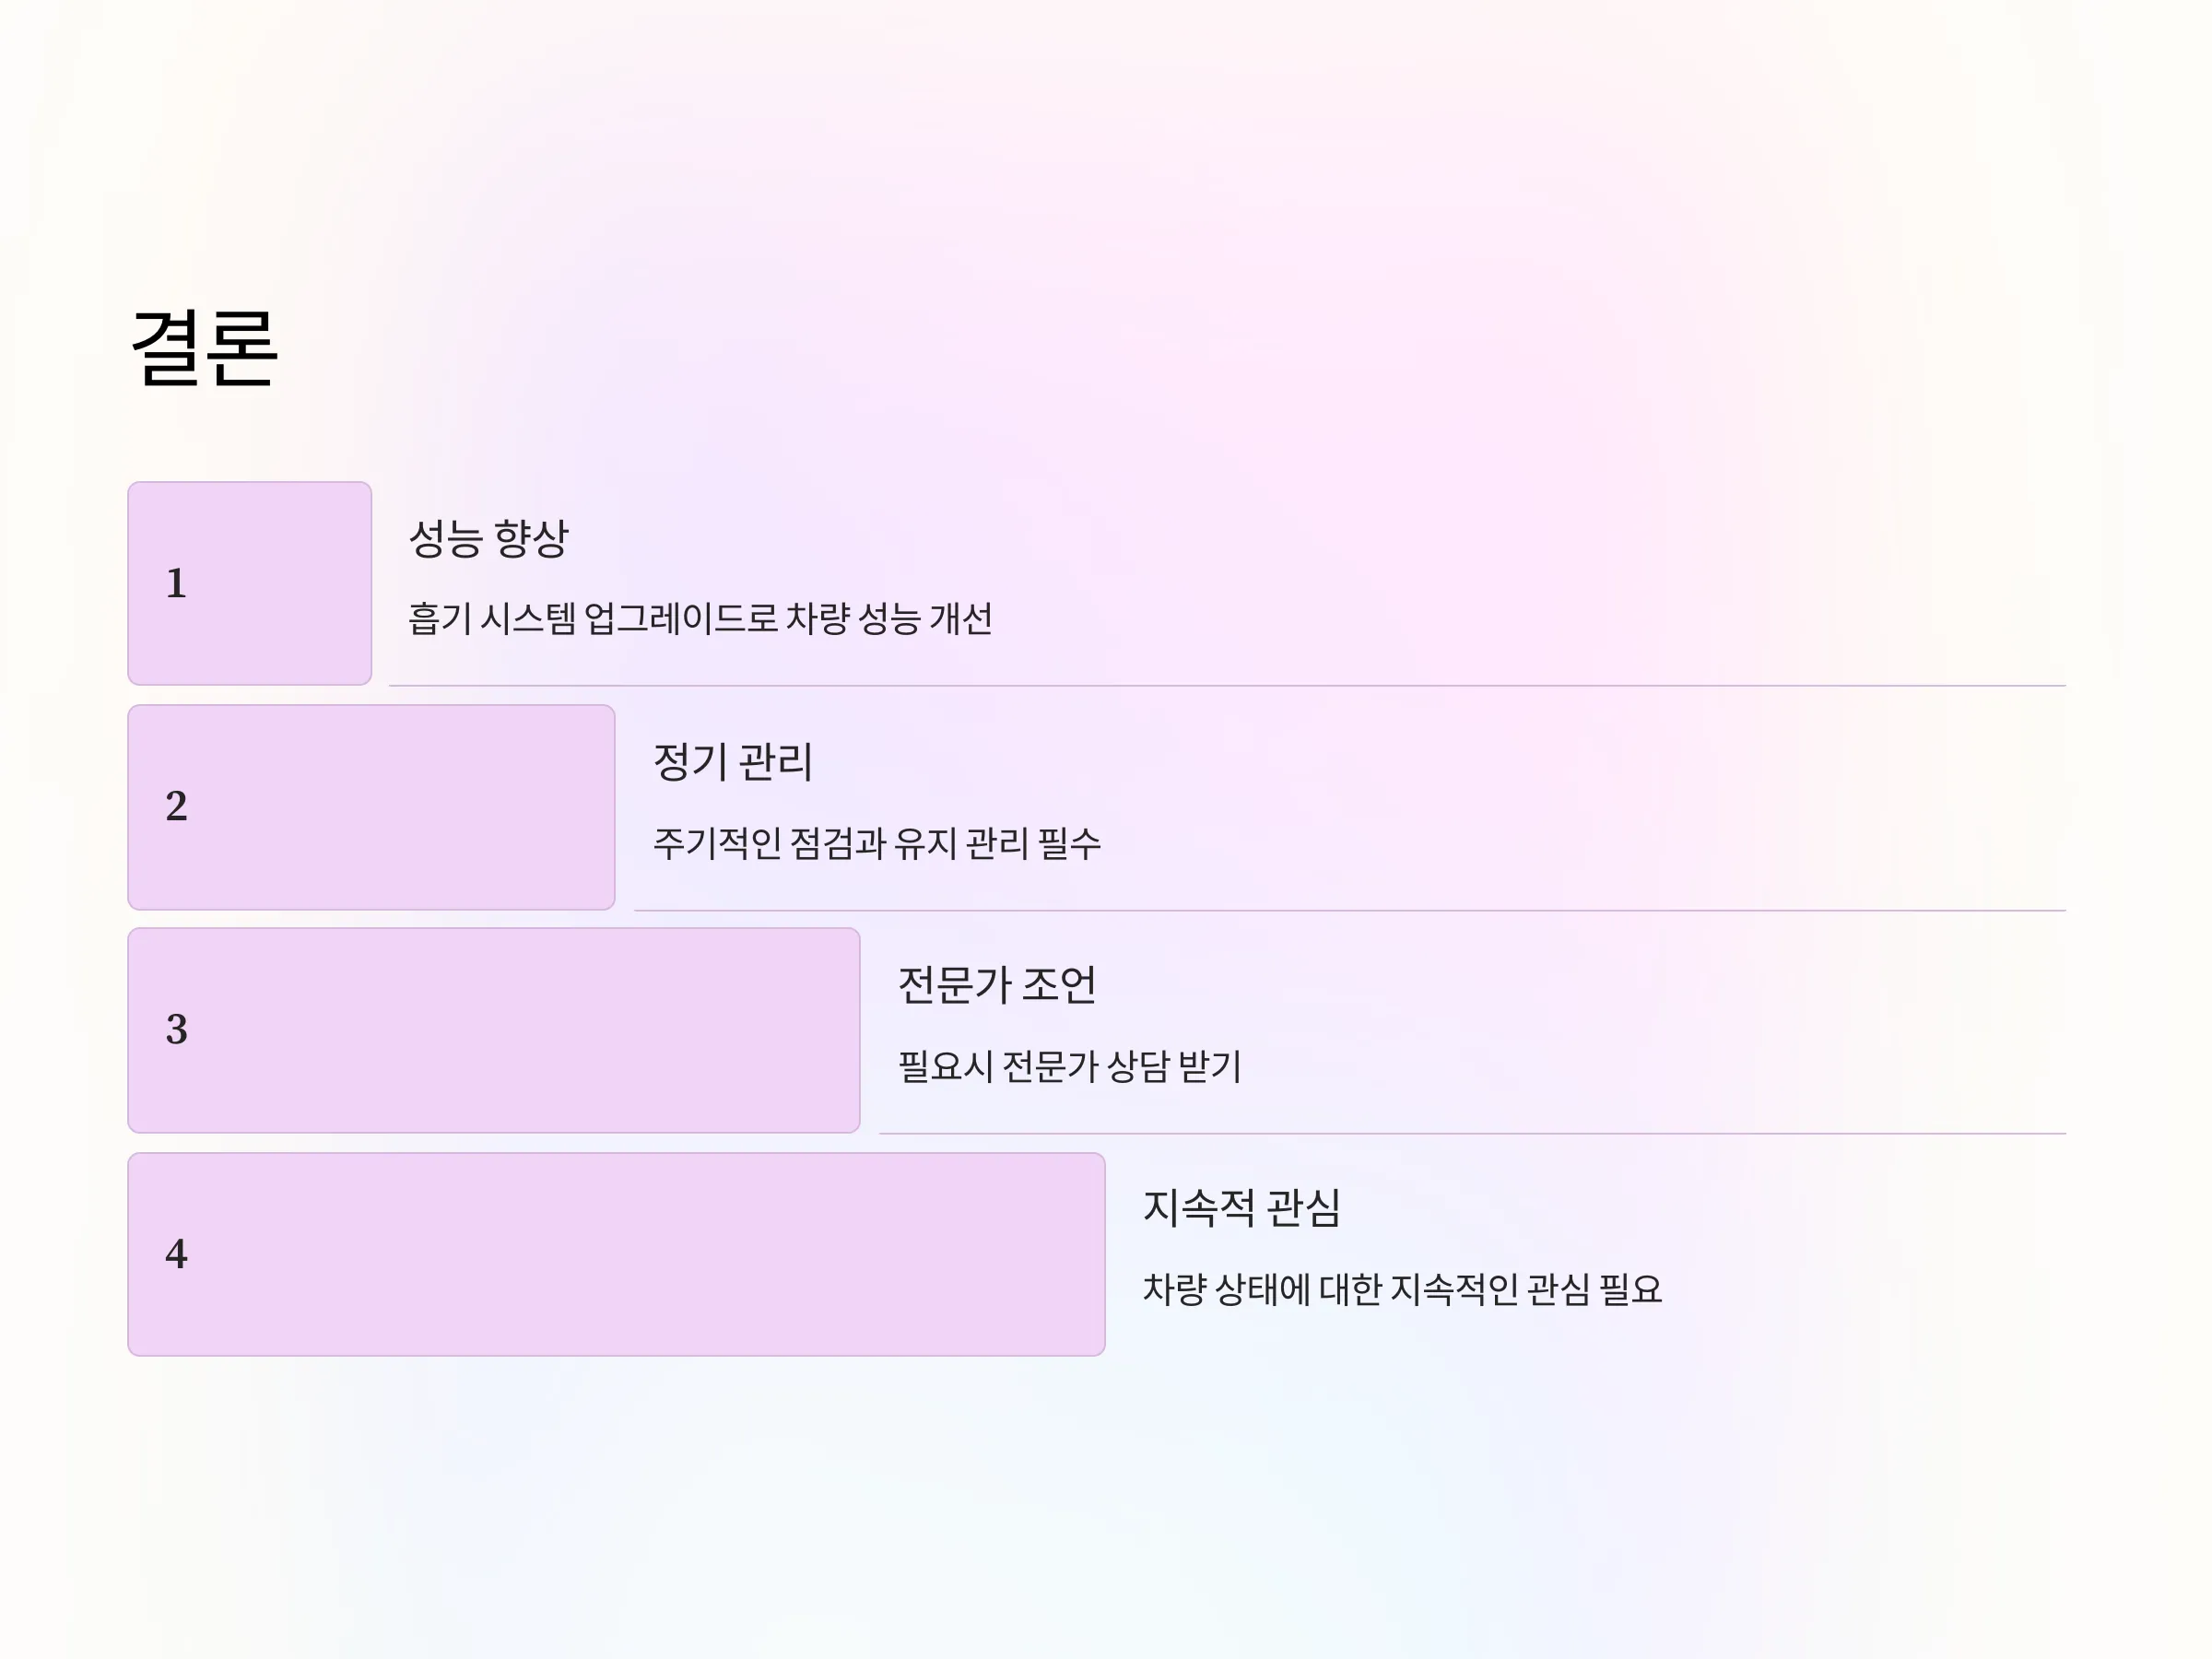The image size is (2212, 1659).
Task: Click the number 3 label
Action: click(177, 1029)
